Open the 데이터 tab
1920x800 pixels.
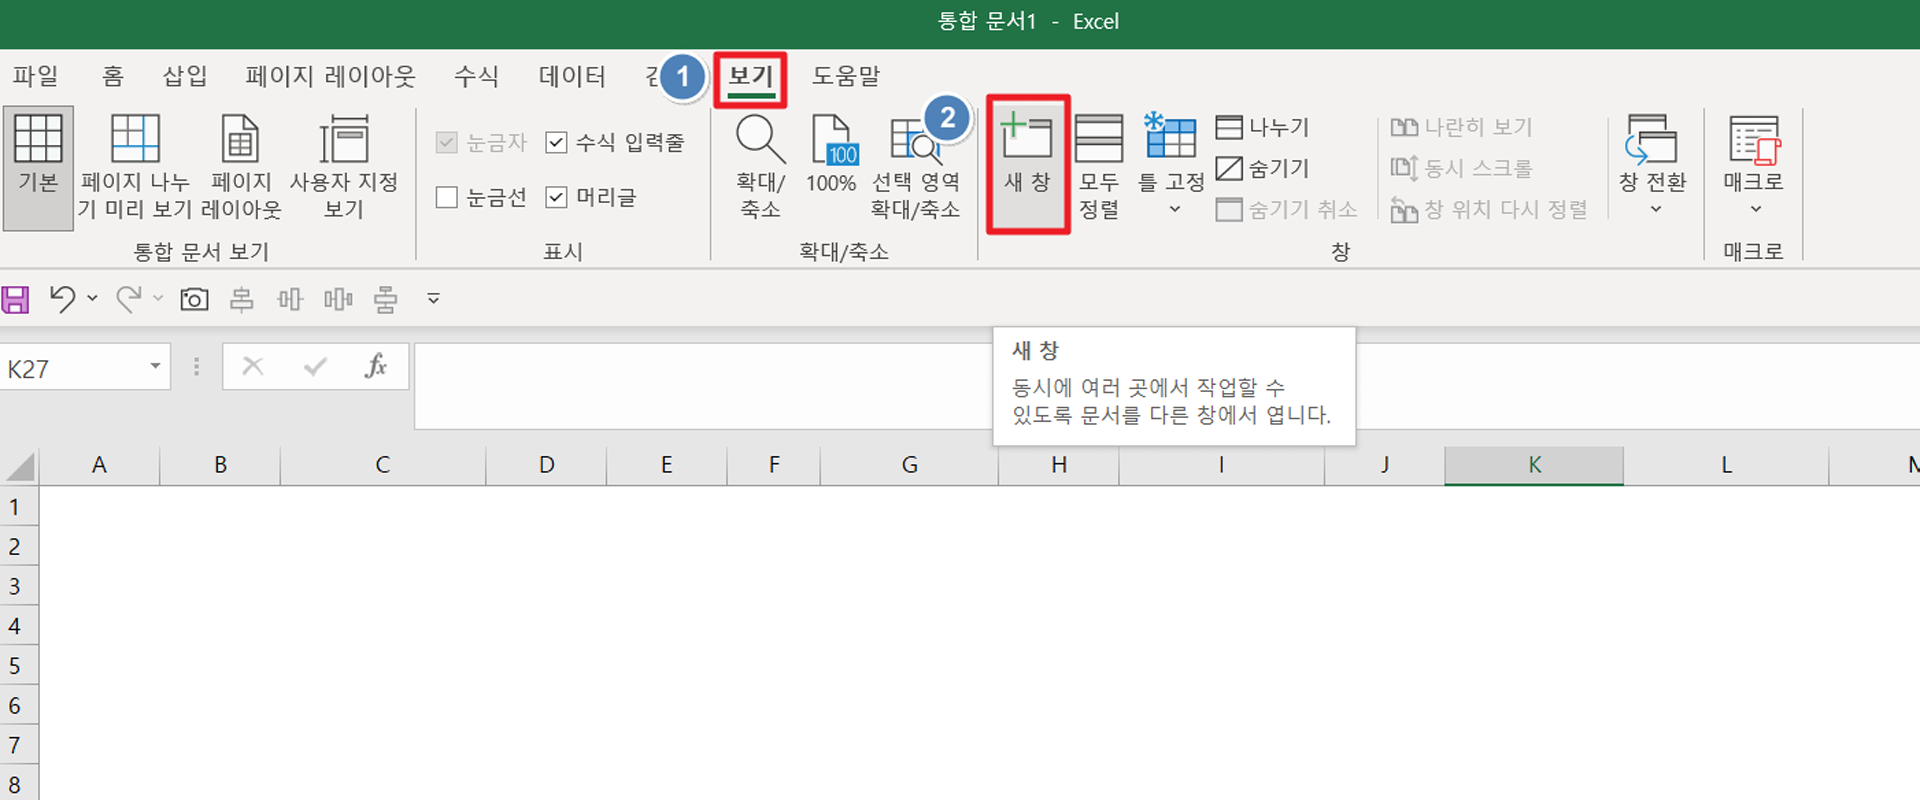pos(572,76)
